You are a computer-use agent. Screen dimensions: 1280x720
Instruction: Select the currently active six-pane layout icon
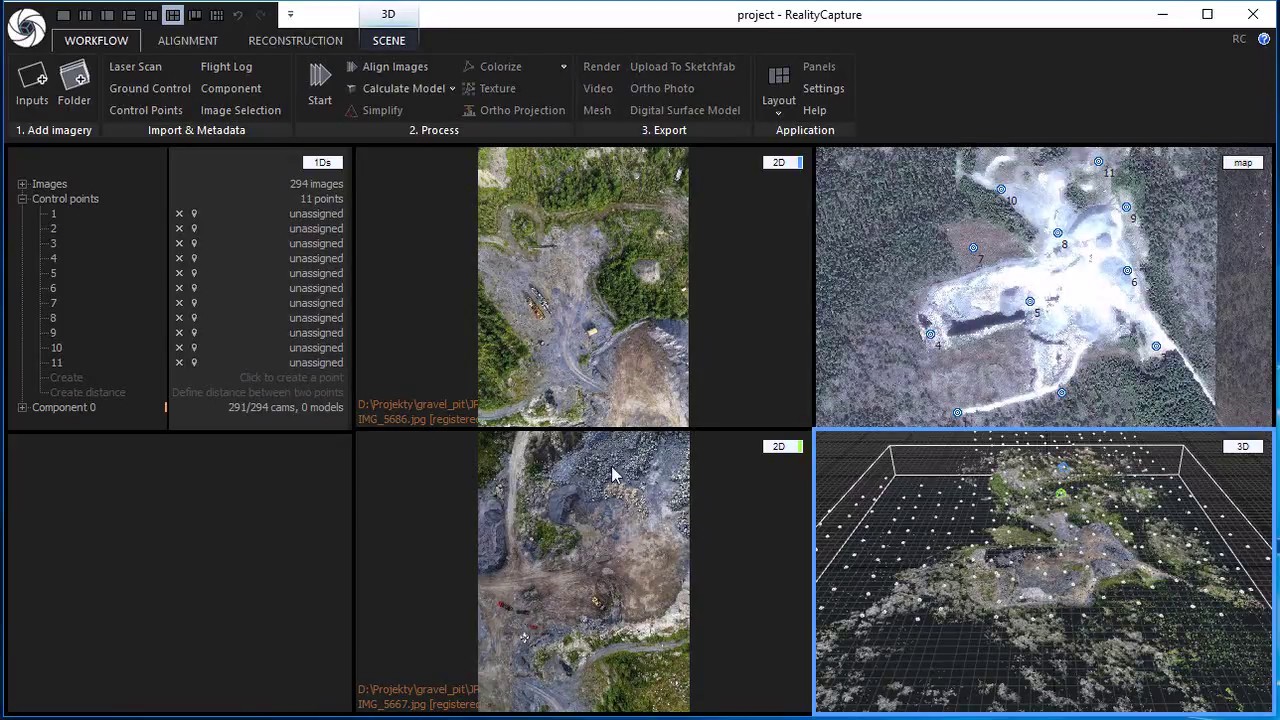(173, 15)
